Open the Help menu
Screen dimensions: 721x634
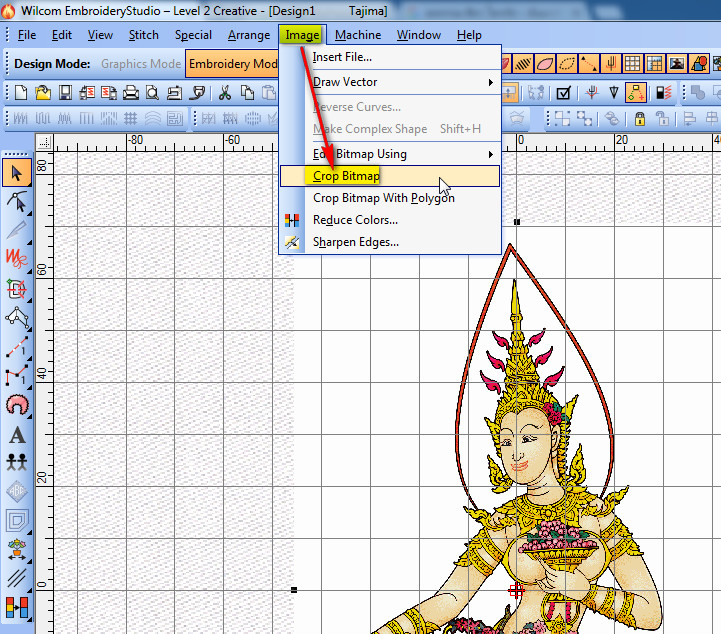469,35
